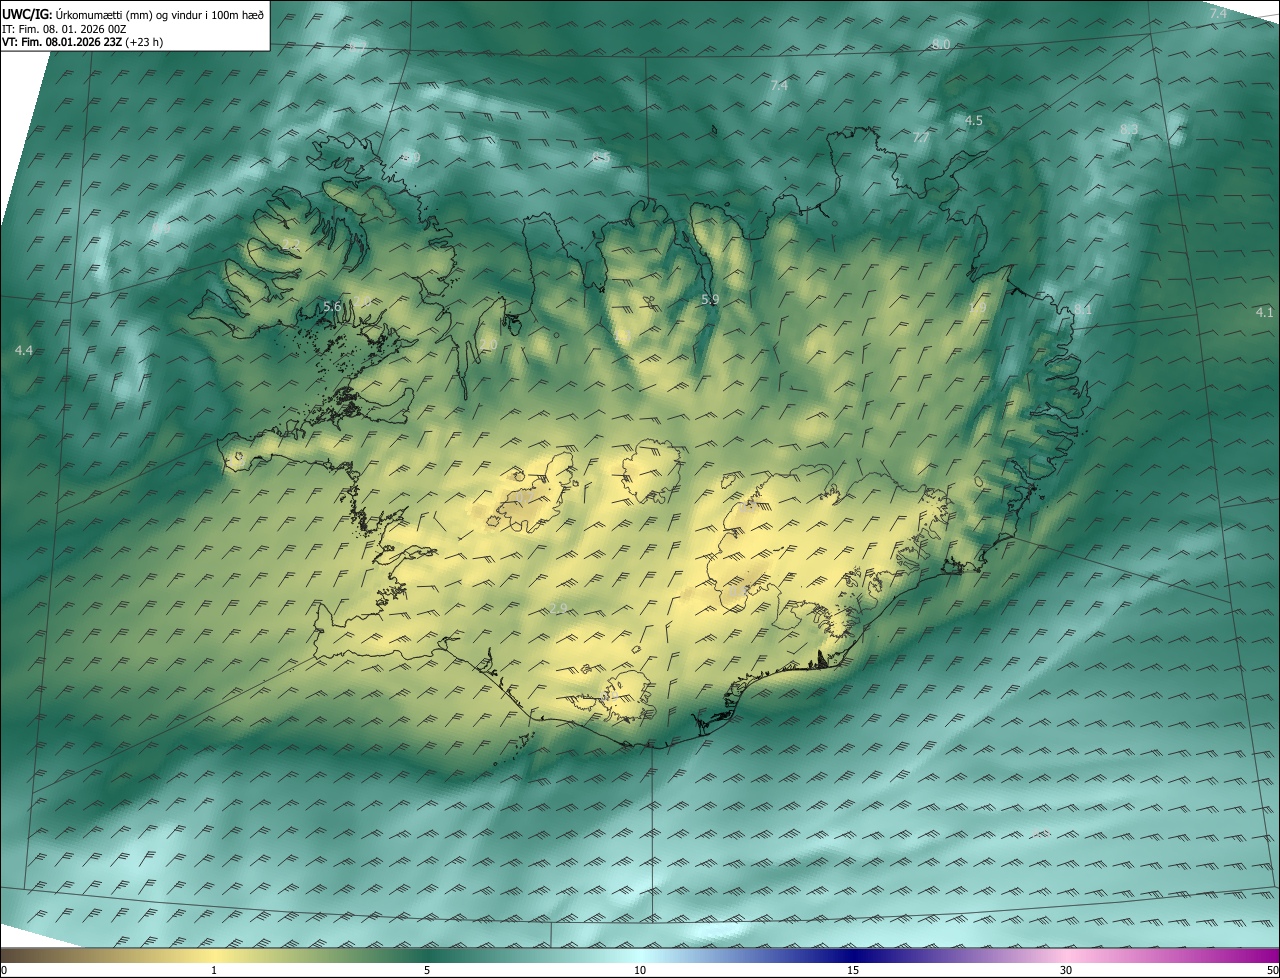Click the 8.0 value label on the map
This screenshot has width=1280, height=978.
pos(940,45)
